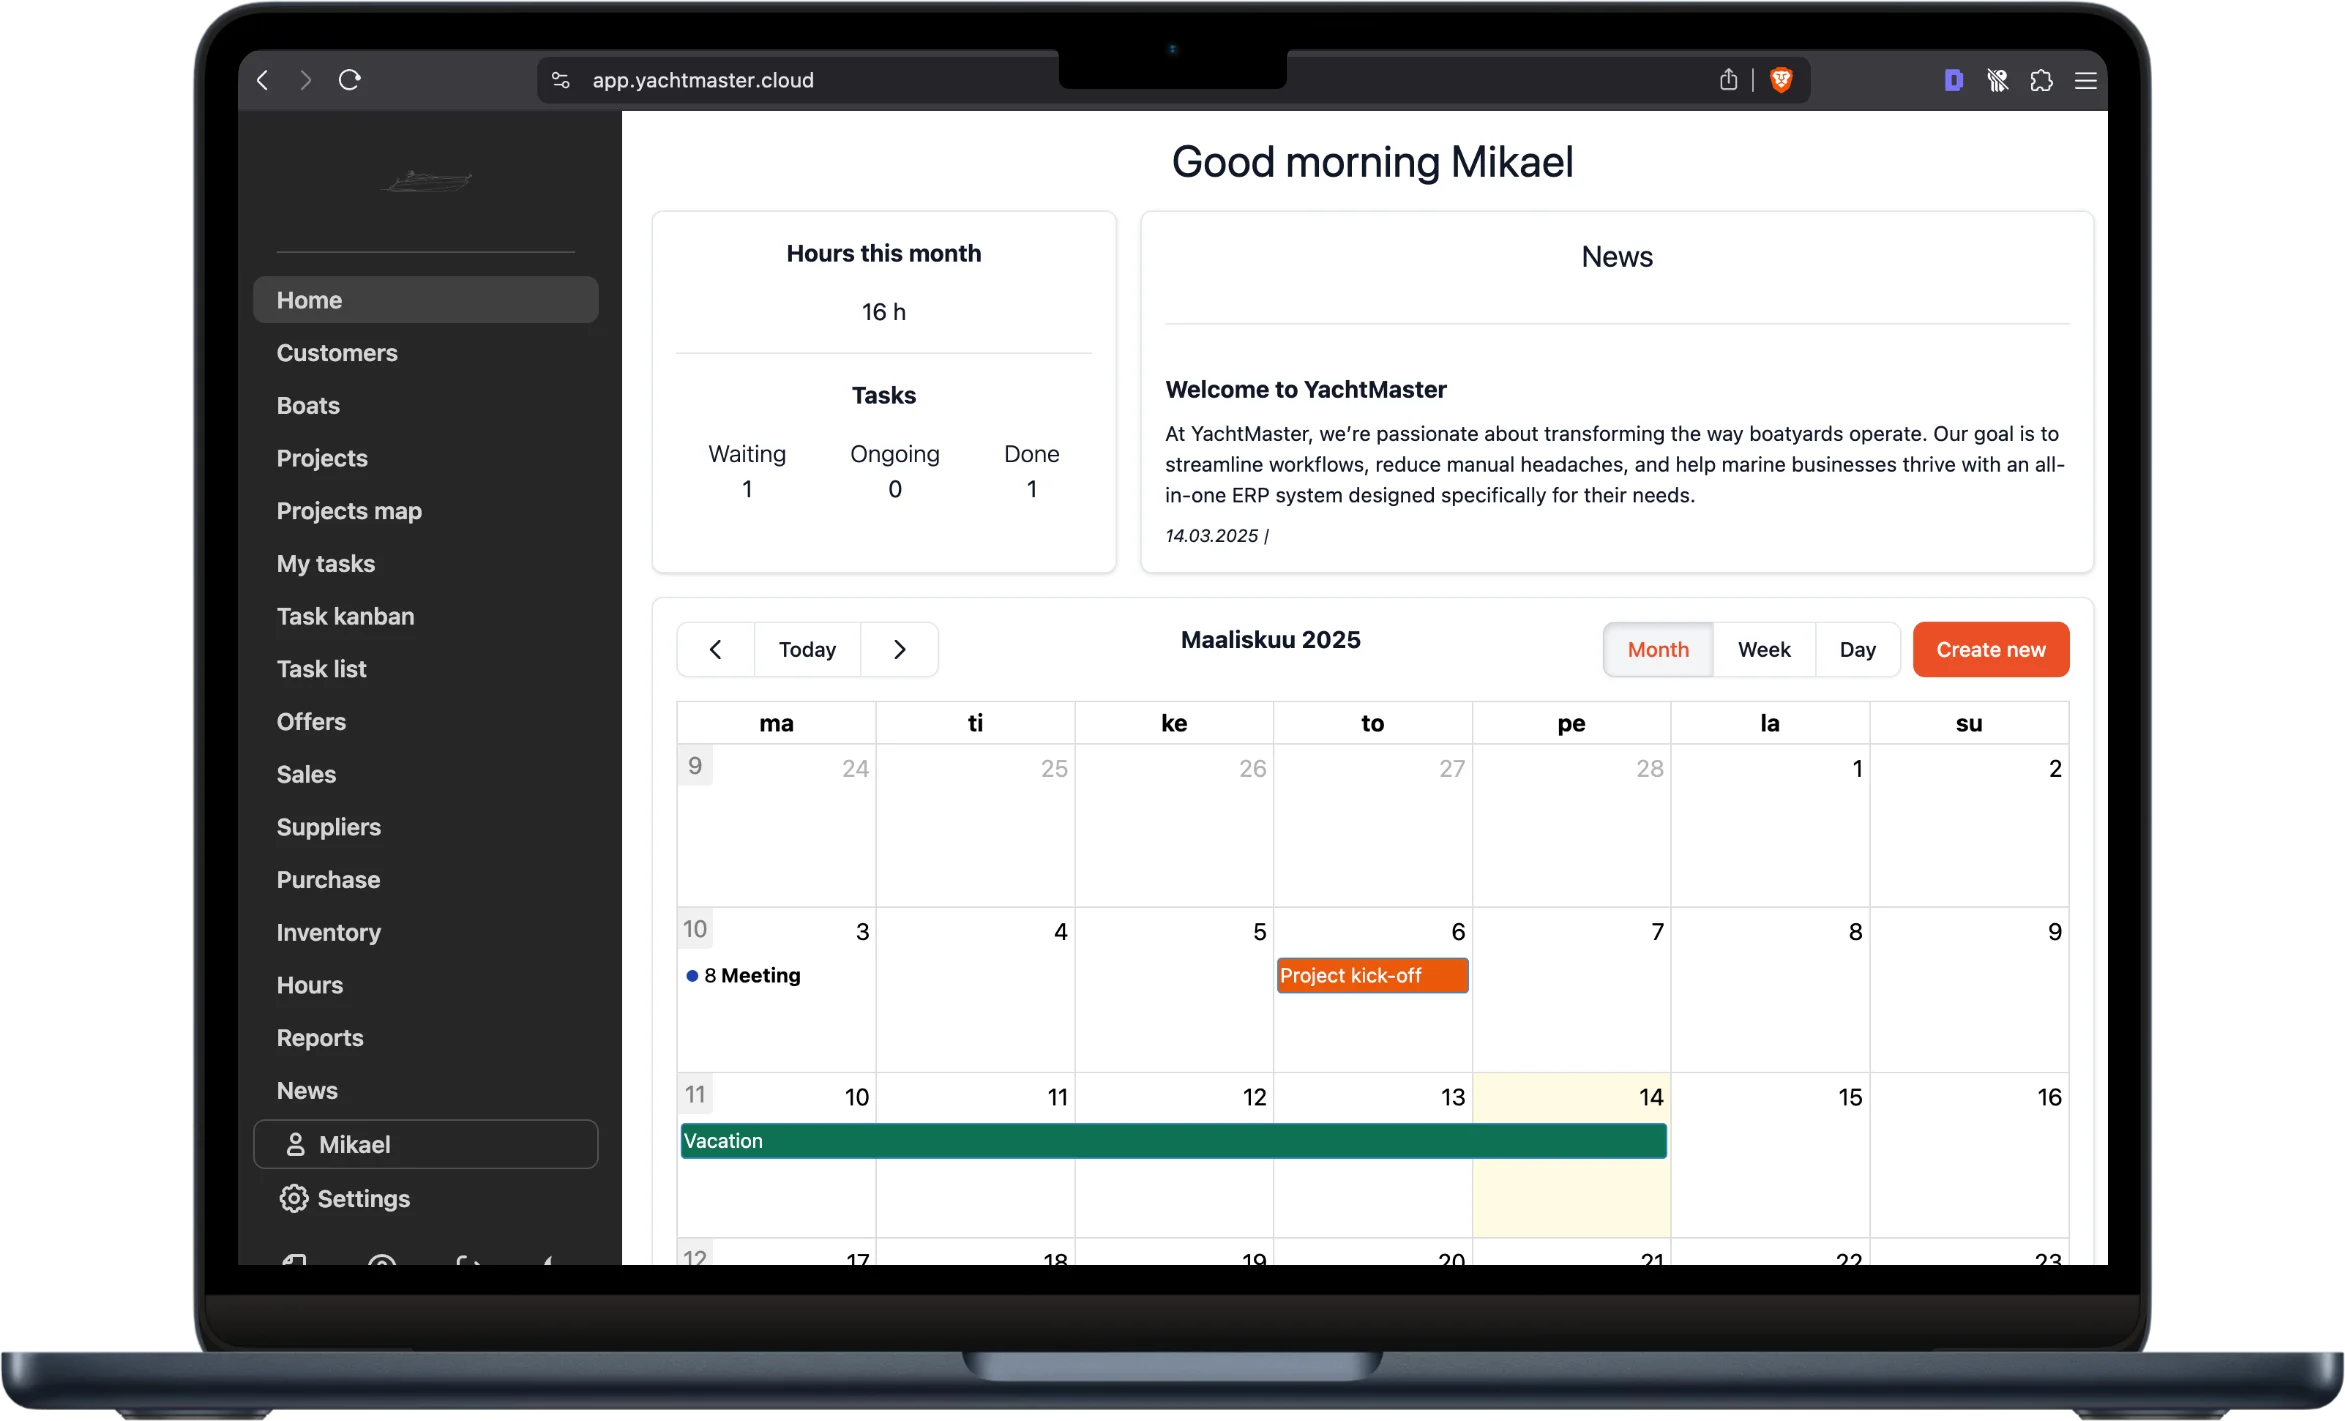Navigate to Inventory section
2345x1421 pixels.
328,930
